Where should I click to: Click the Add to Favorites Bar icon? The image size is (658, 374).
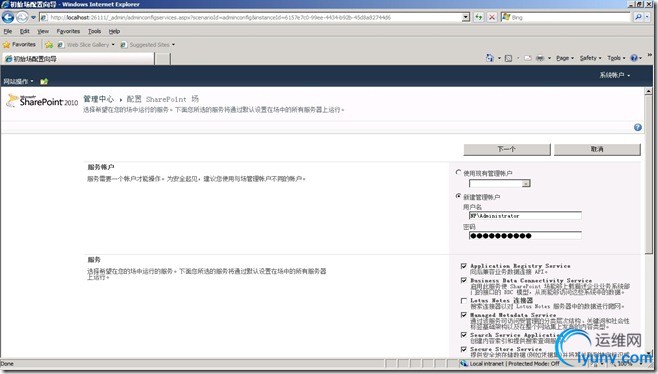[49, 45]
